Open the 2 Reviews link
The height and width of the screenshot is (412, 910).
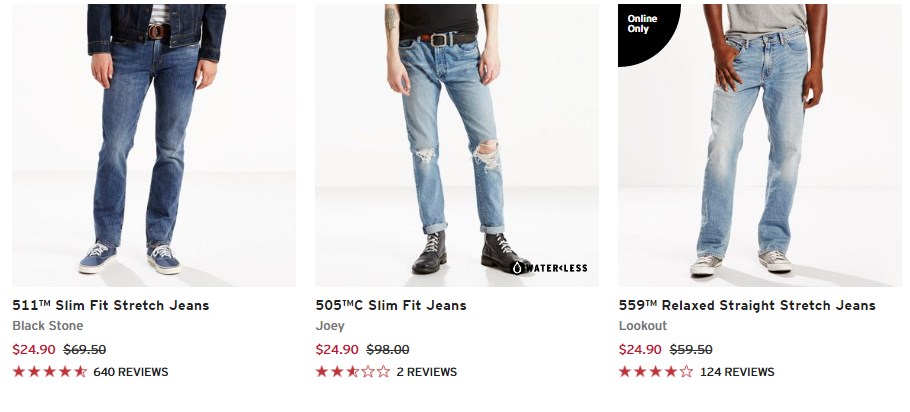(427, 372)
